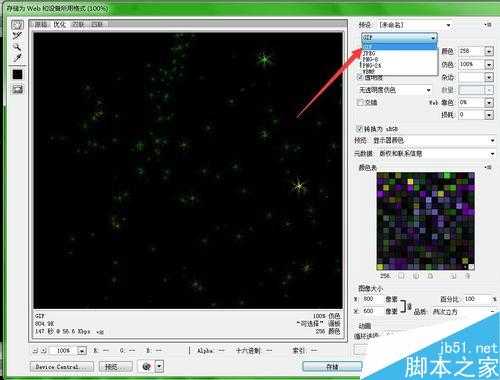500x380 pixels.
Task: Switch to the 原稿 (Original) tab
Action: click(x=41, y=24)
